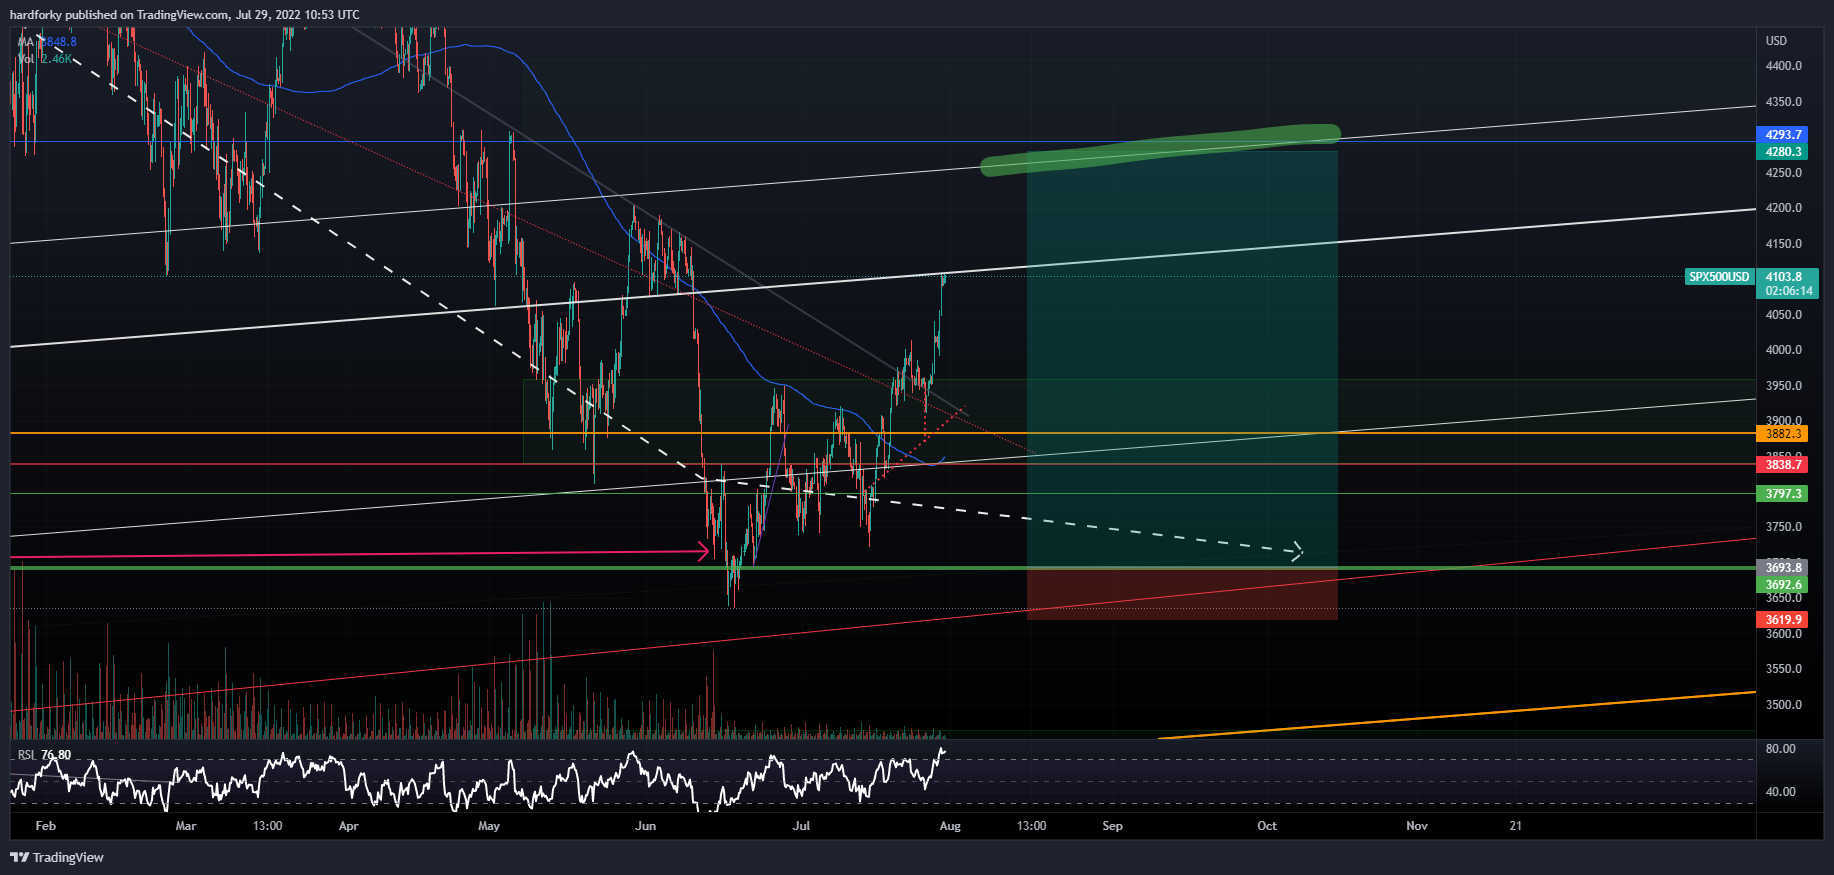Viewport: 1834px width, 875px height.
Task: Click the Feb label on time axis
Action: click(x=45, y=826)
